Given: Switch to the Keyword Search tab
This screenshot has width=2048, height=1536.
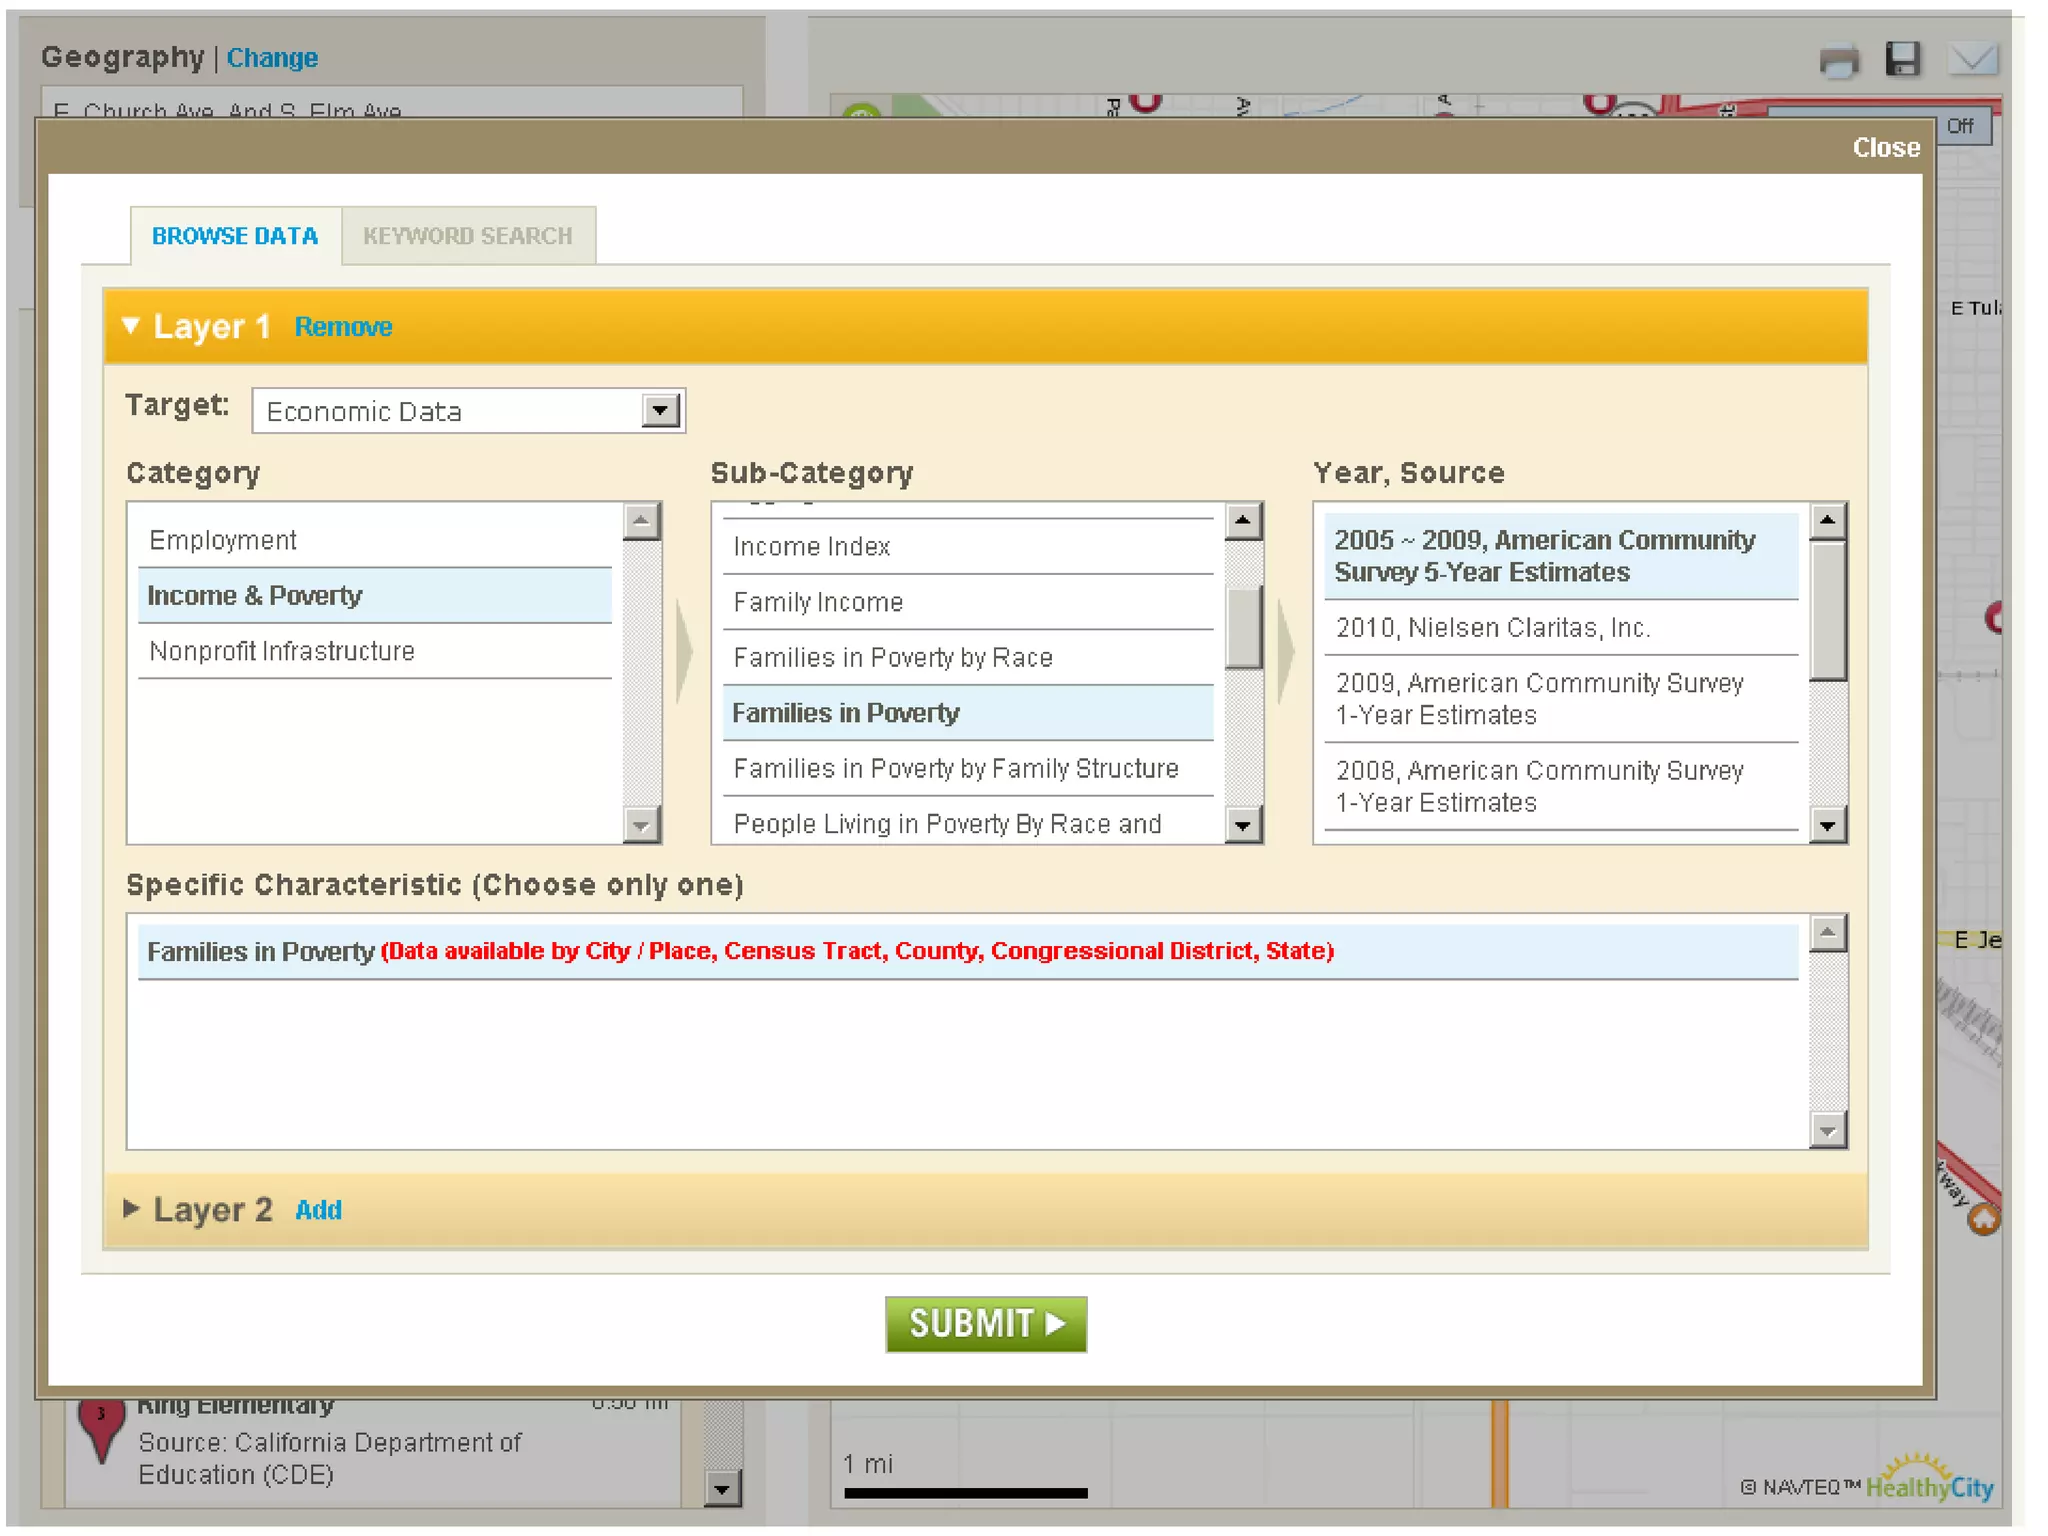Looking at the screenshot, I should click(x=467, y=236).
